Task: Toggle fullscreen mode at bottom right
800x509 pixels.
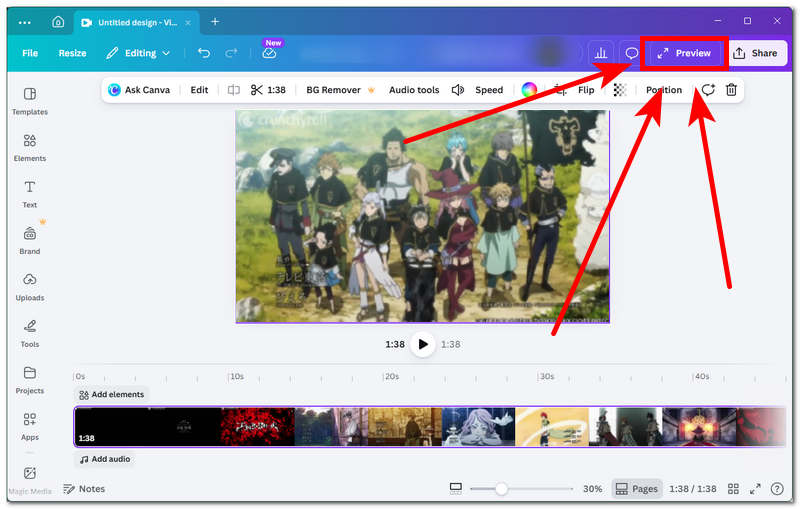Action: coord(755,489)
